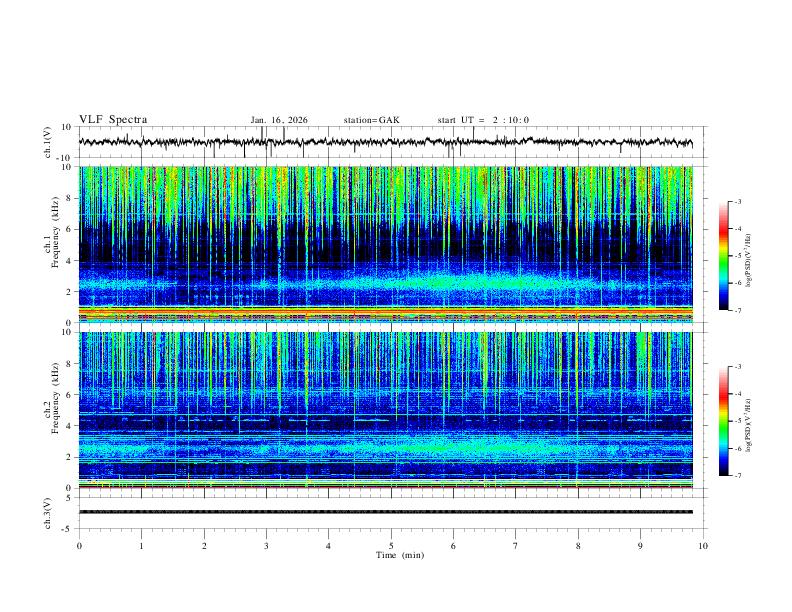This screenshot has width=792, height=612.
Task: Click the "-10" tick on ch.1(V) axis
Action: pyautogui.click(x=65, y=158)
